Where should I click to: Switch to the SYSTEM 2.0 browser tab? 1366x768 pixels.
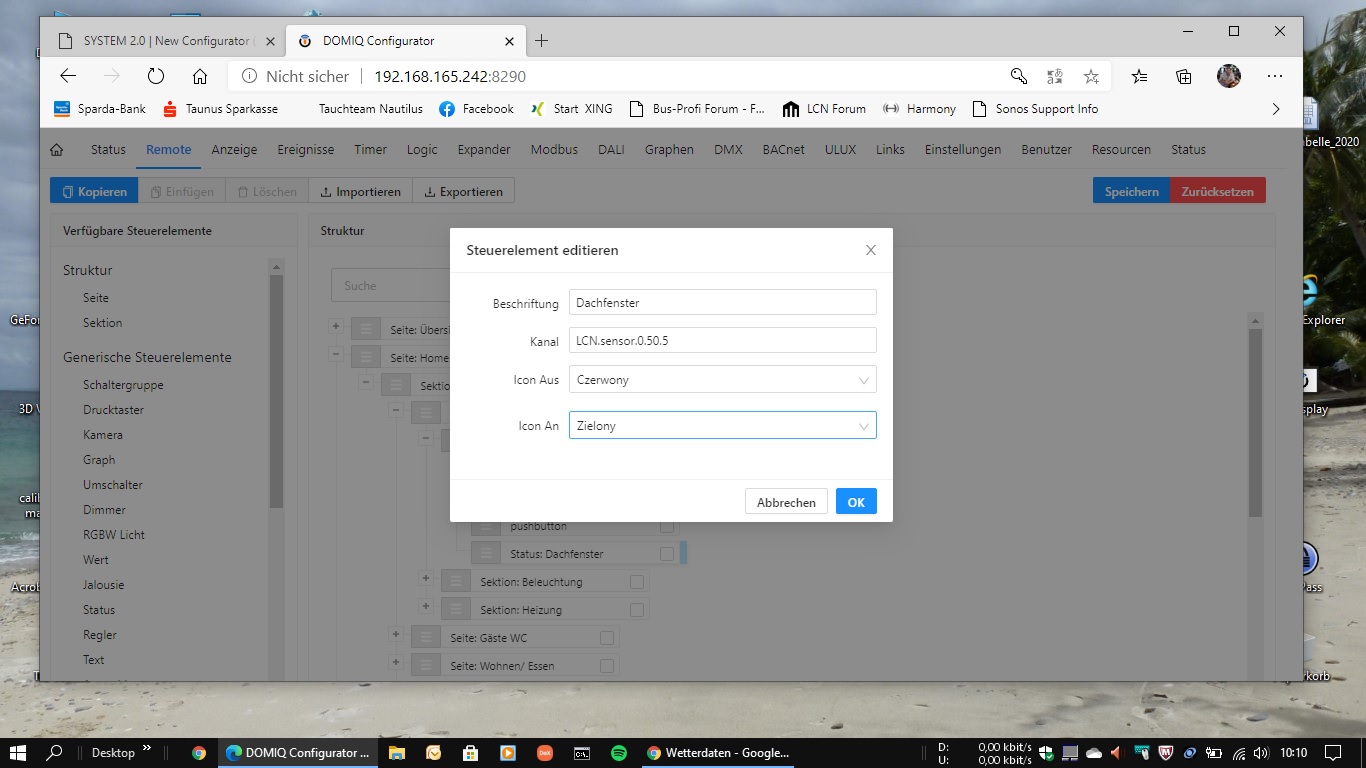(160, 41)
